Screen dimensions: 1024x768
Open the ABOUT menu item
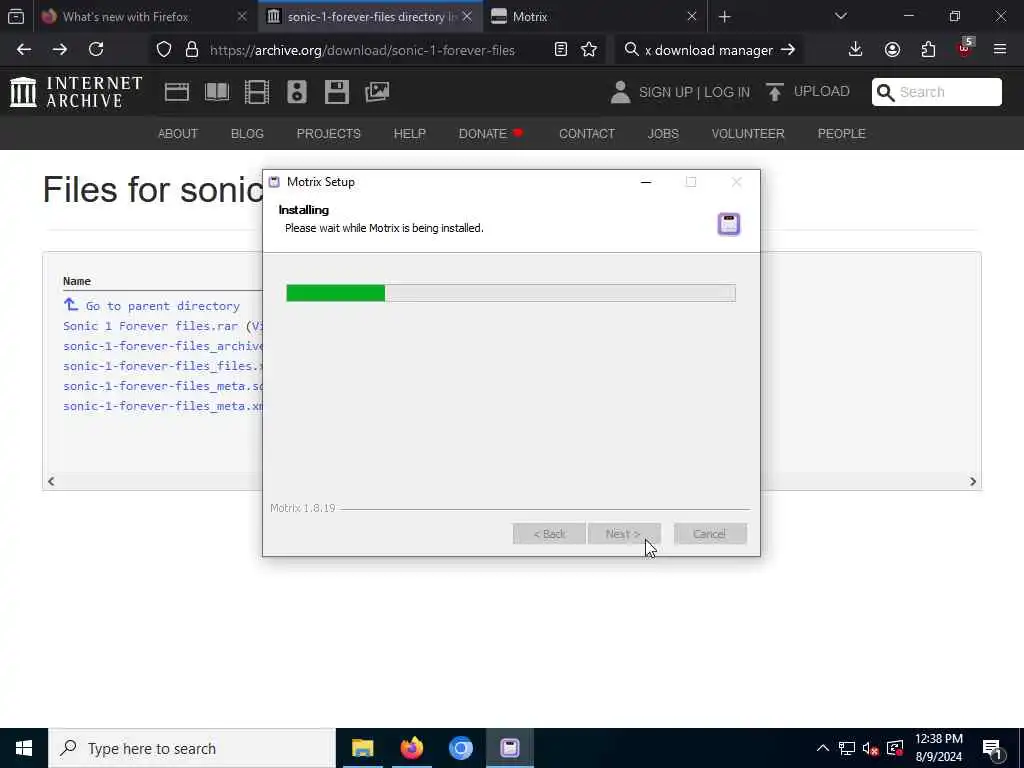click(178, 134)
